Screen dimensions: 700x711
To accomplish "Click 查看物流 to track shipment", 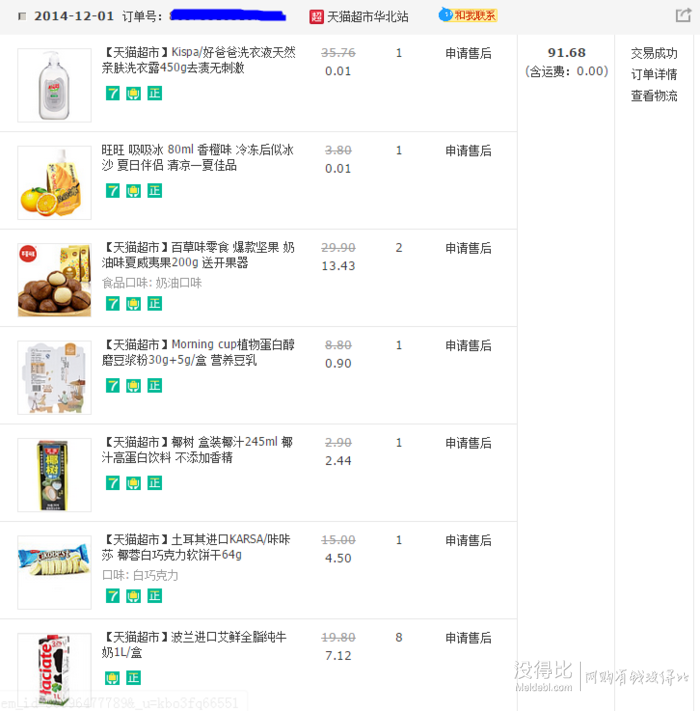I will [x=654, y=96].
